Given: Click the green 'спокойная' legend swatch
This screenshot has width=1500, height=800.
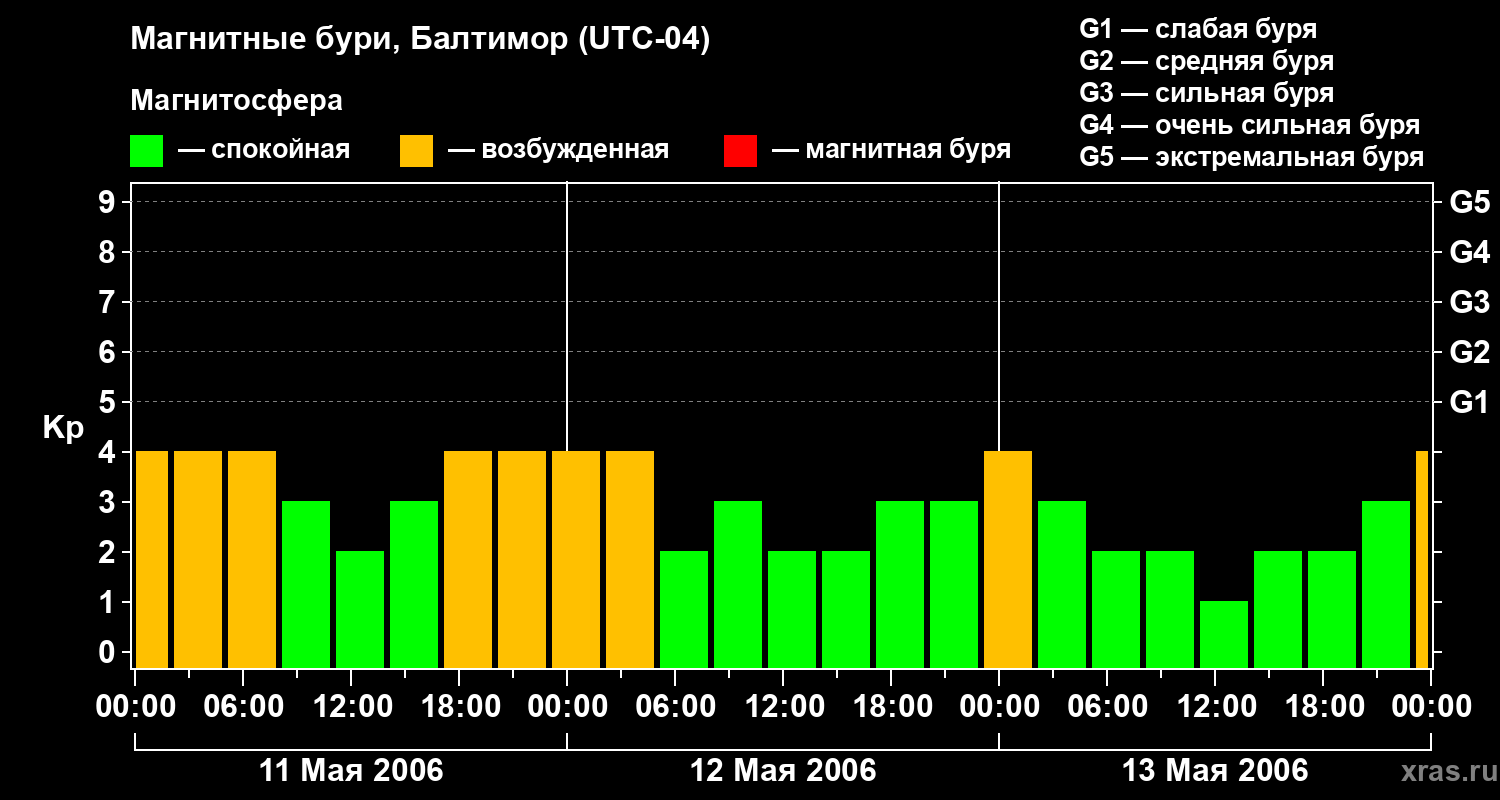Looking at the screenshot, I should [x=146, y=151].
